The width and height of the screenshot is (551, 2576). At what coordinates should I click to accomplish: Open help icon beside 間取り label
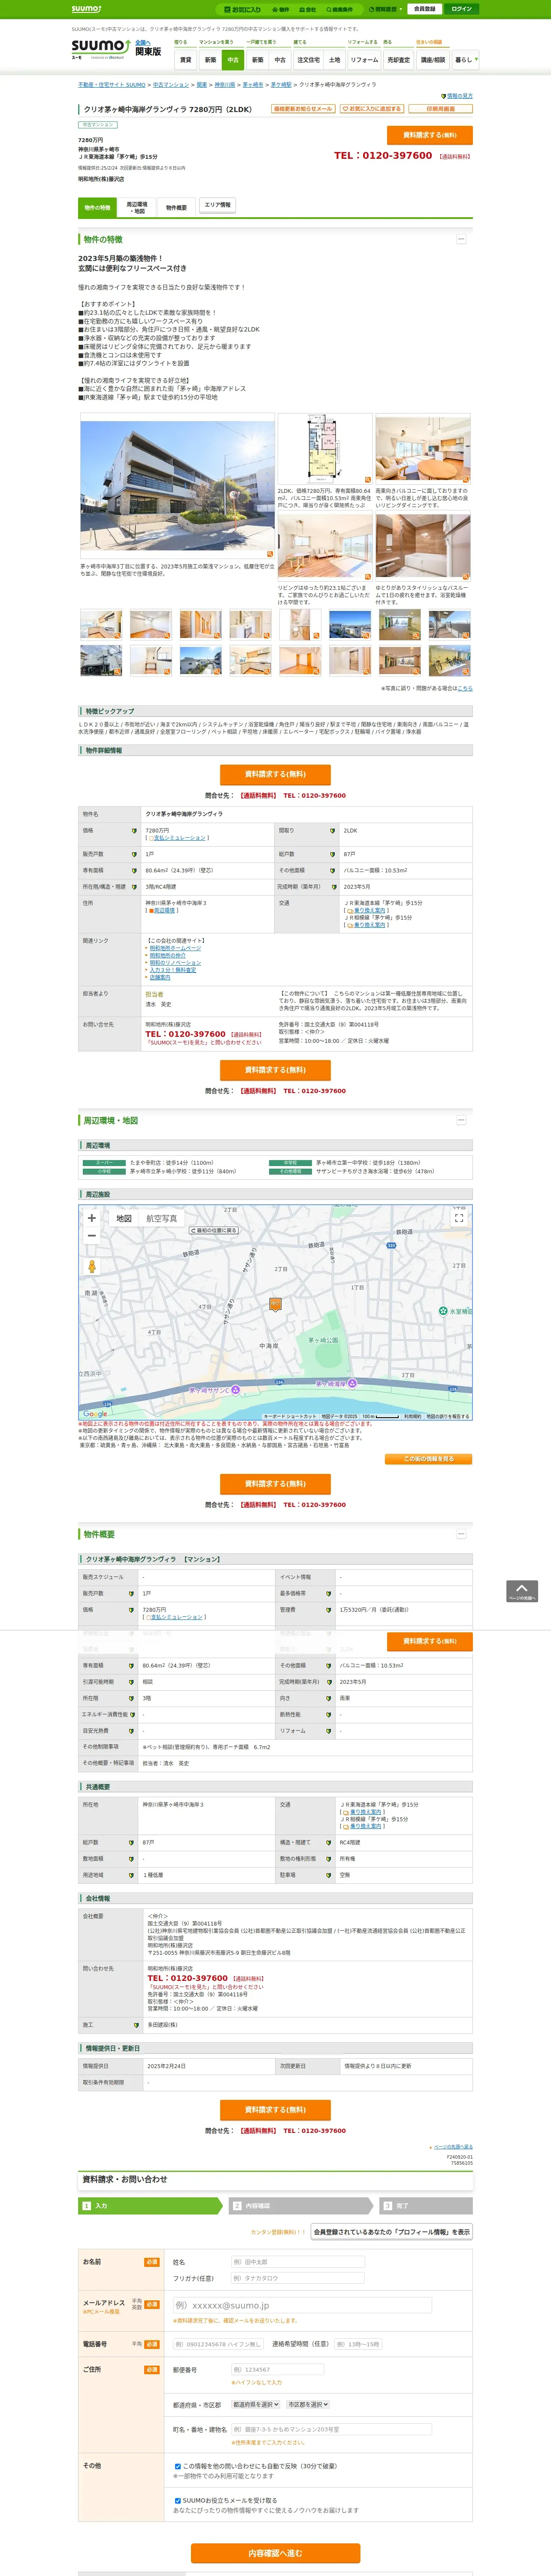[x=333, y=831]
